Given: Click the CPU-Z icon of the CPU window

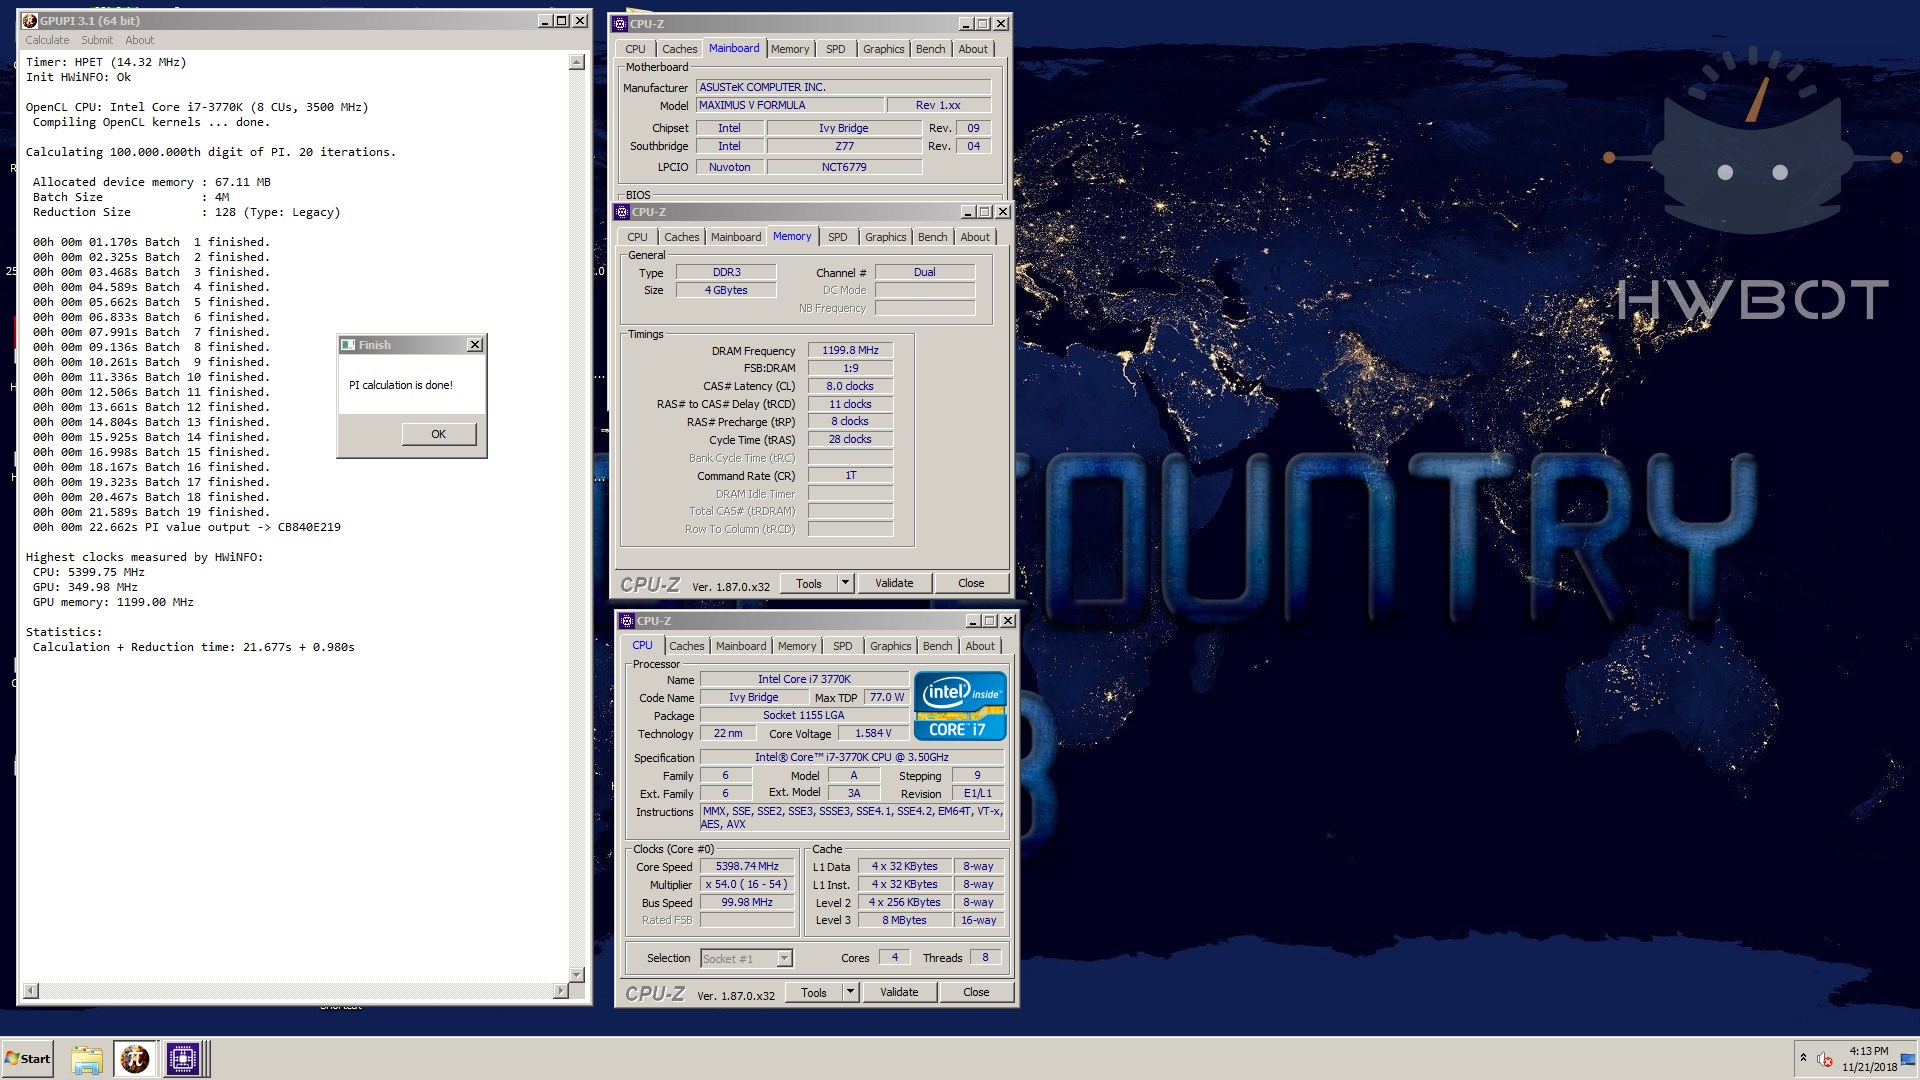Looking at the screenshot, I should pyautogui.click(x=628, y=621).
